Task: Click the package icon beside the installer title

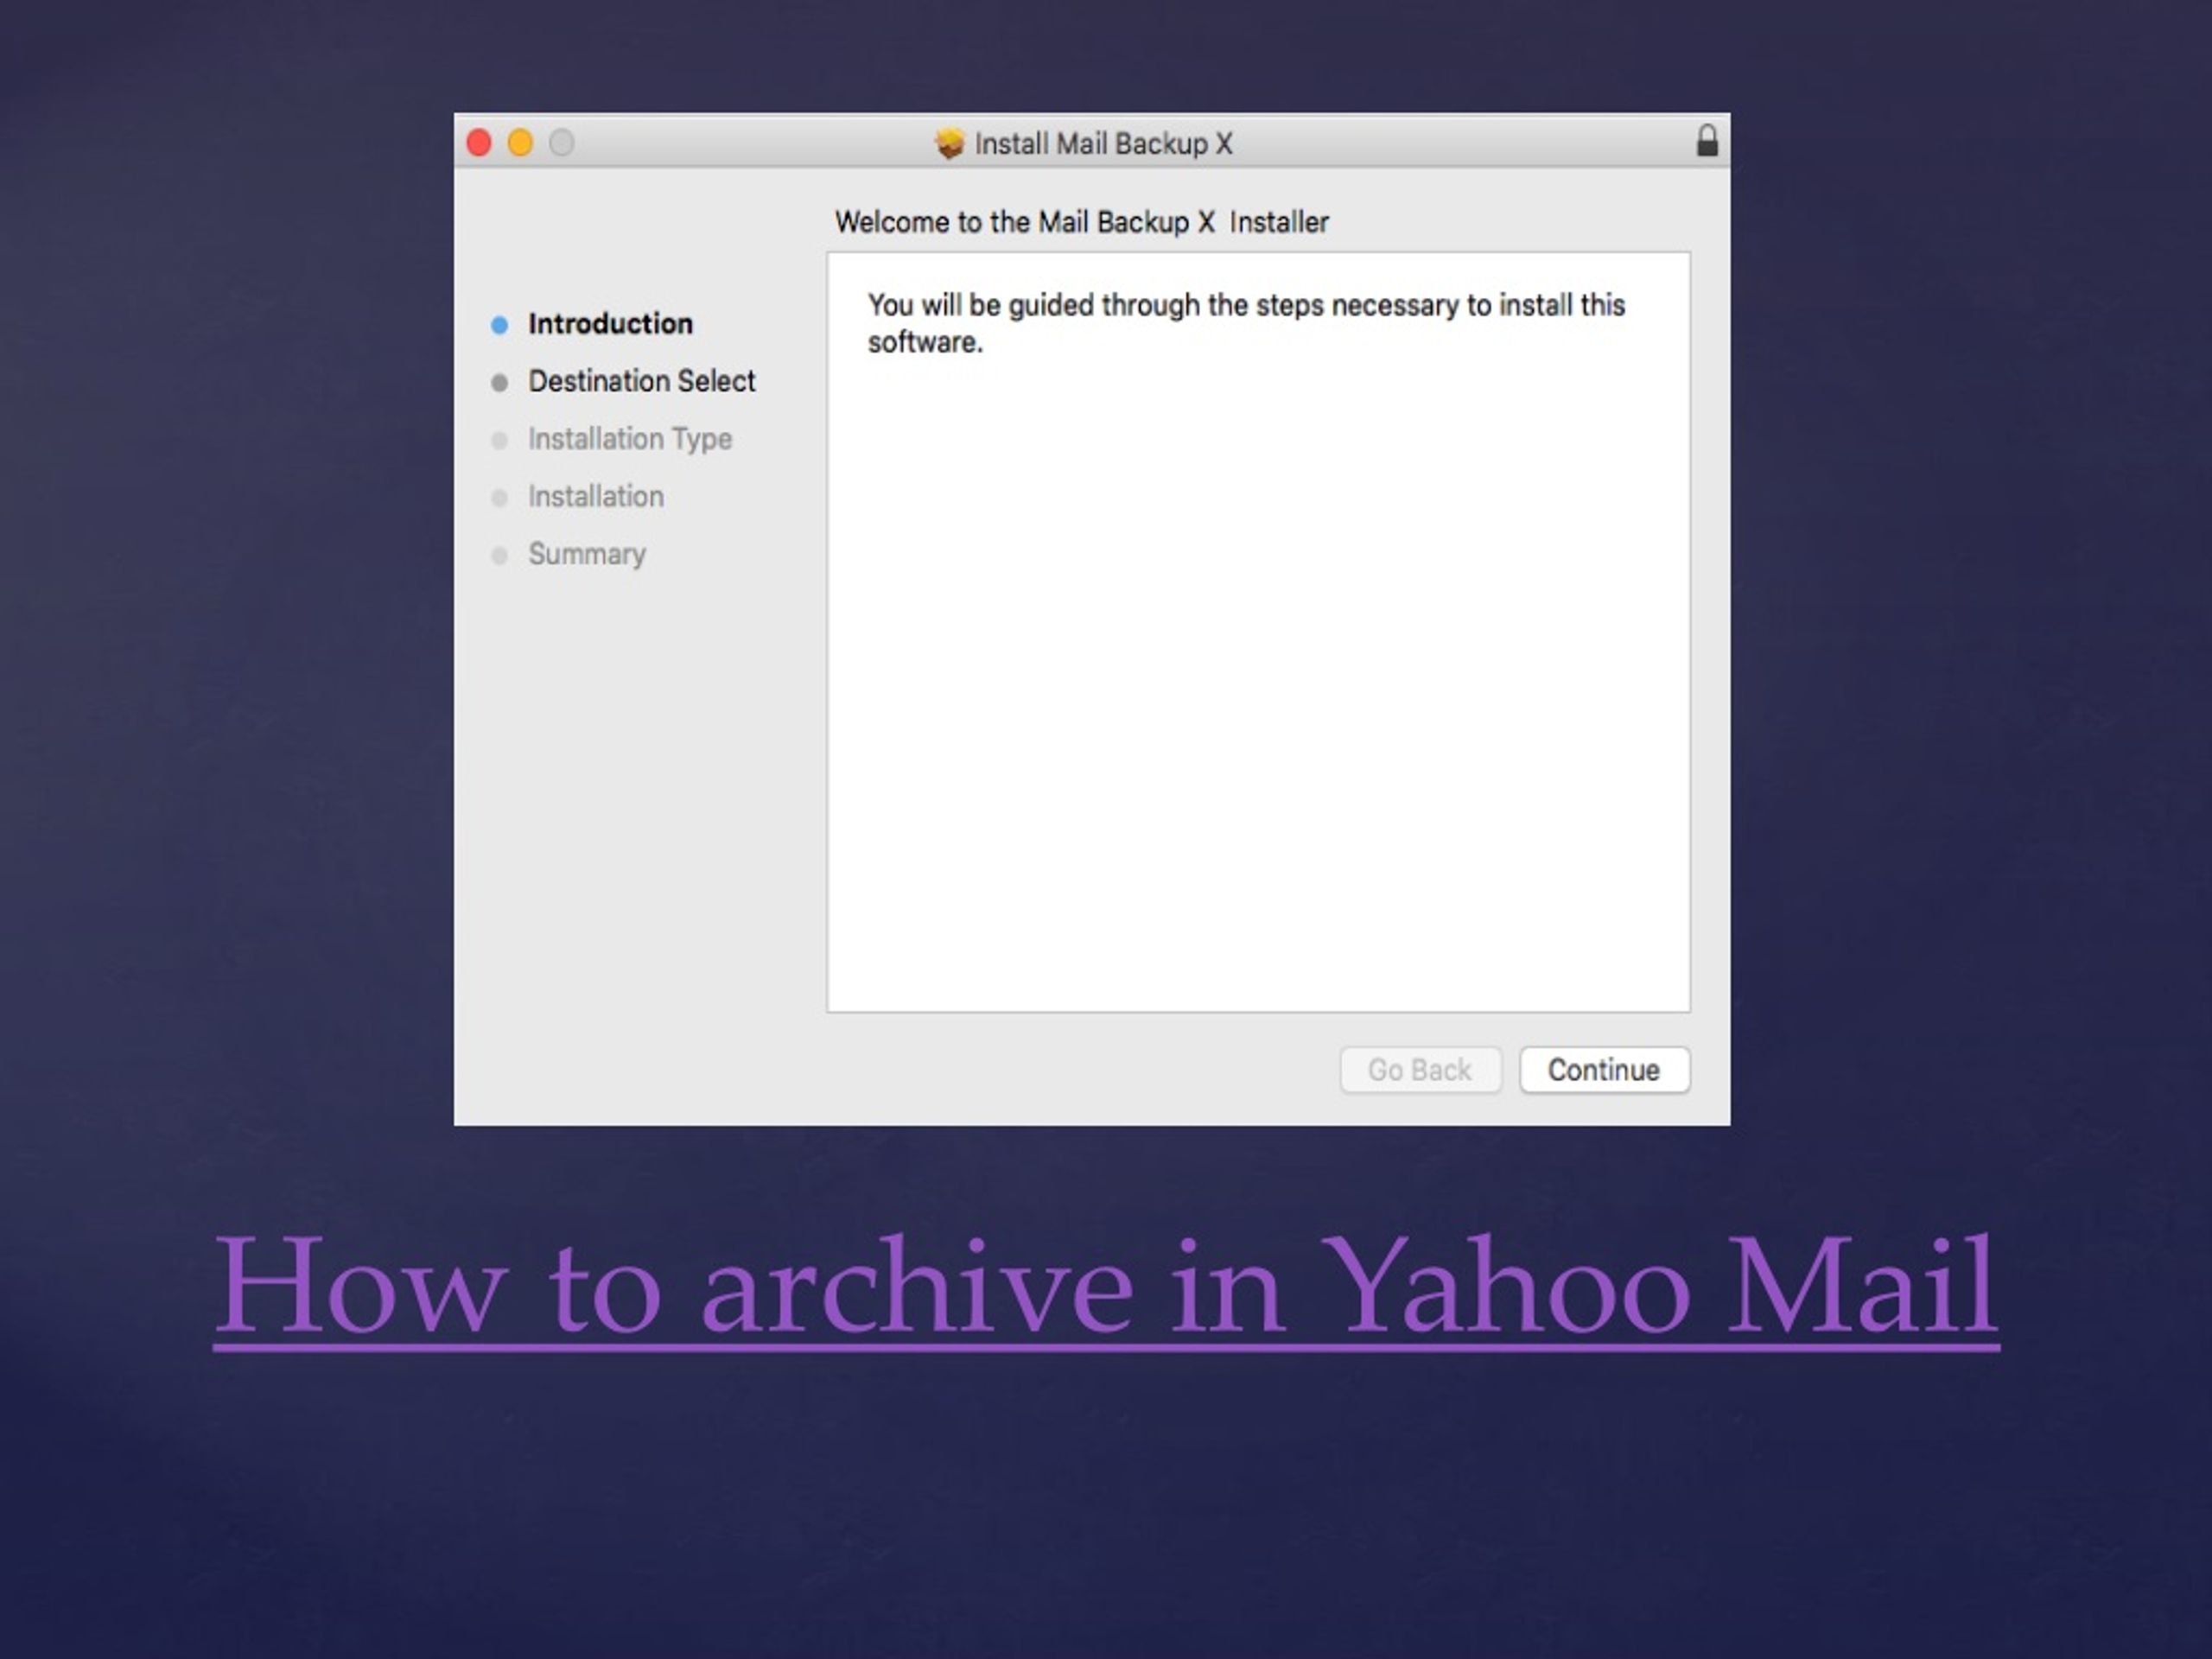Action: (949, 143)
